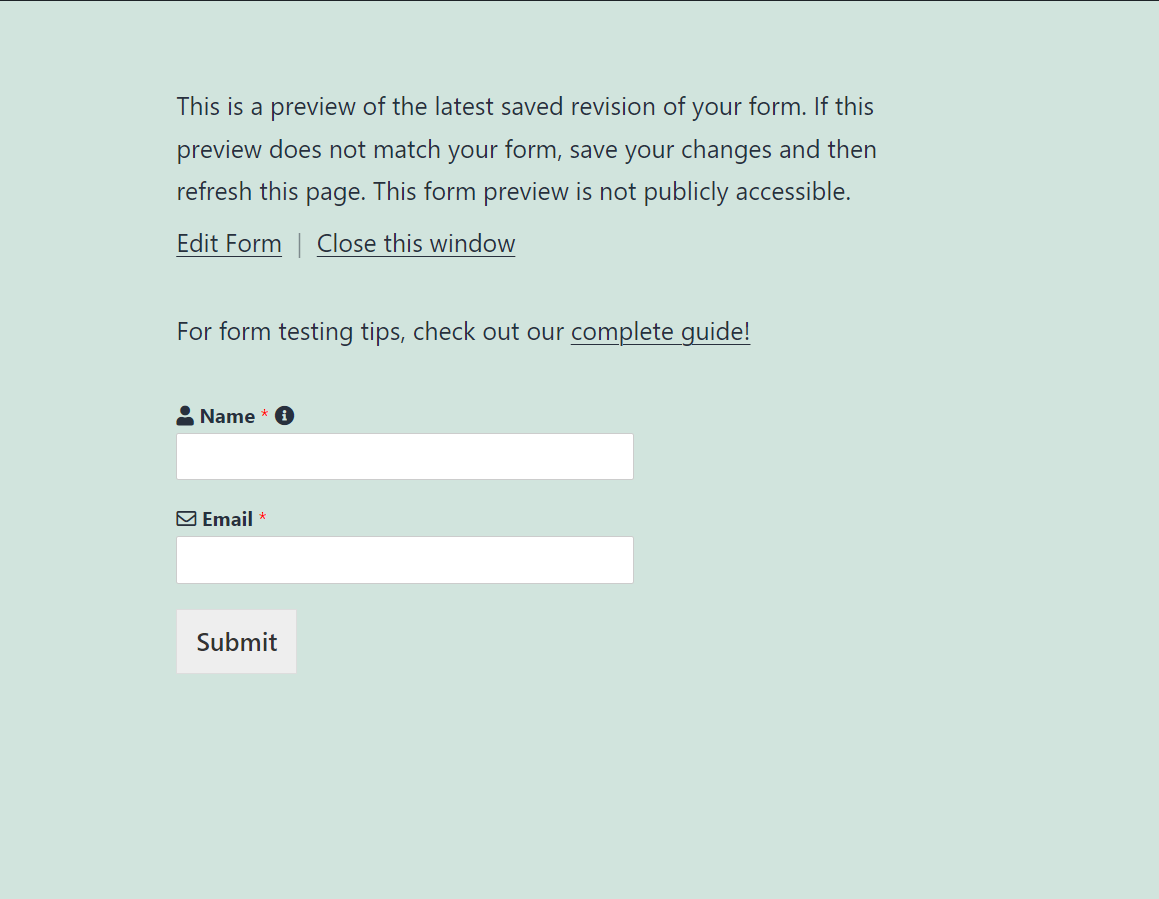
Task: Click the Submit button
Action: (x=237, y=642)
